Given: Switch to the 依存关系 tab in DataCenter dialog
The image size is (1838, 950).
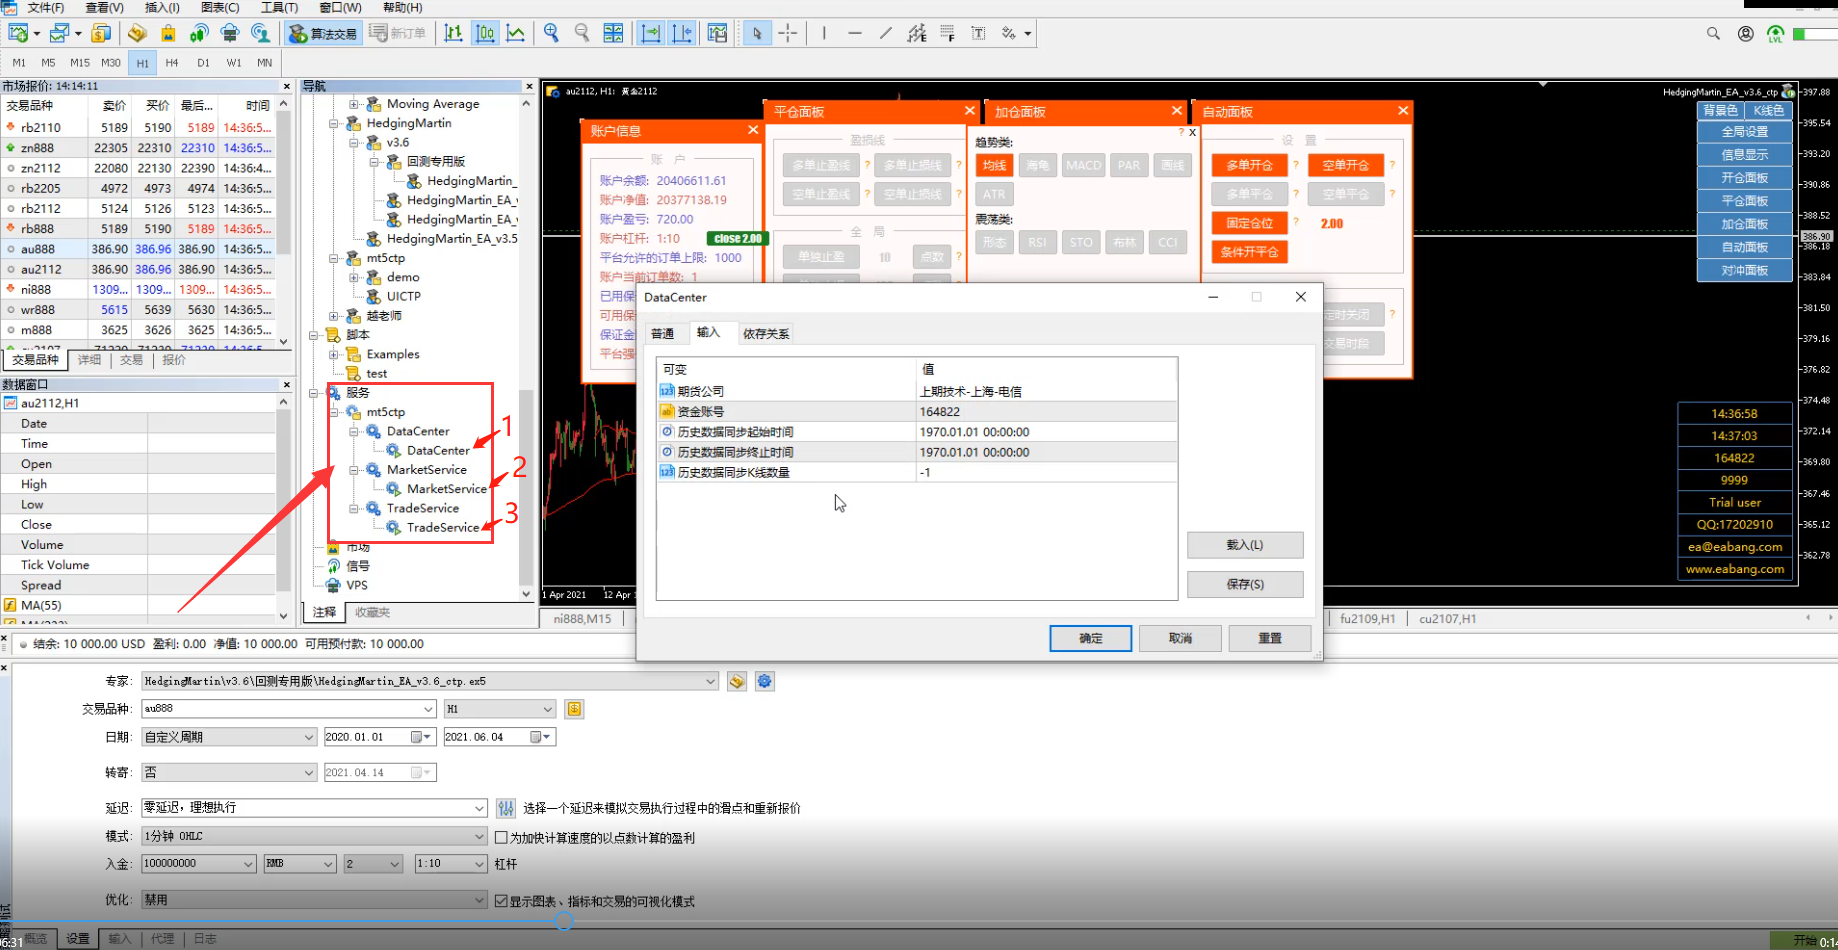Looking at the screenshot, I should point(766,334).
